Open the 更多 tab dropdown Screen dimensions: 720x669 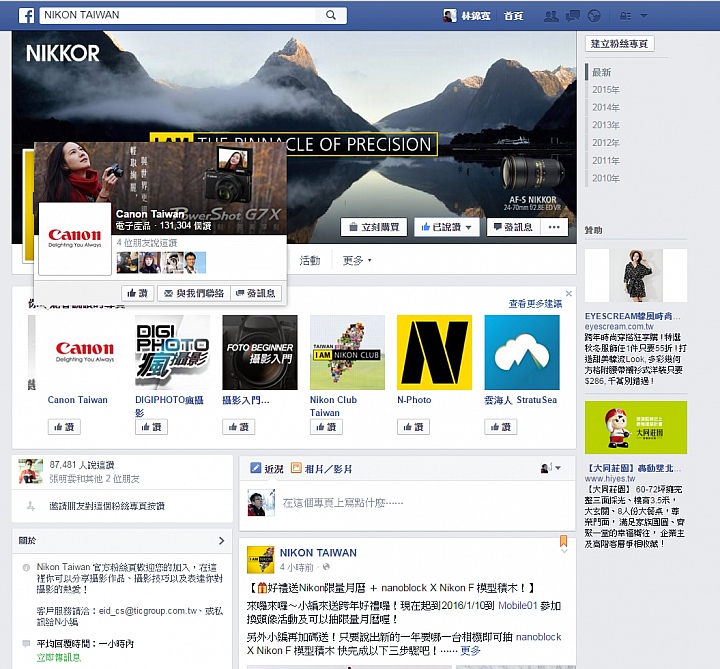pyautogui.click(x=357, y=260)
